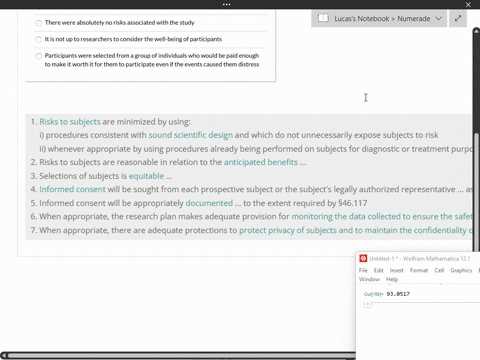The width and height of the screenshot is (480, 360).
Task: Click the left arrow of the horizontal scrollbar
Action: coord(4,355)
